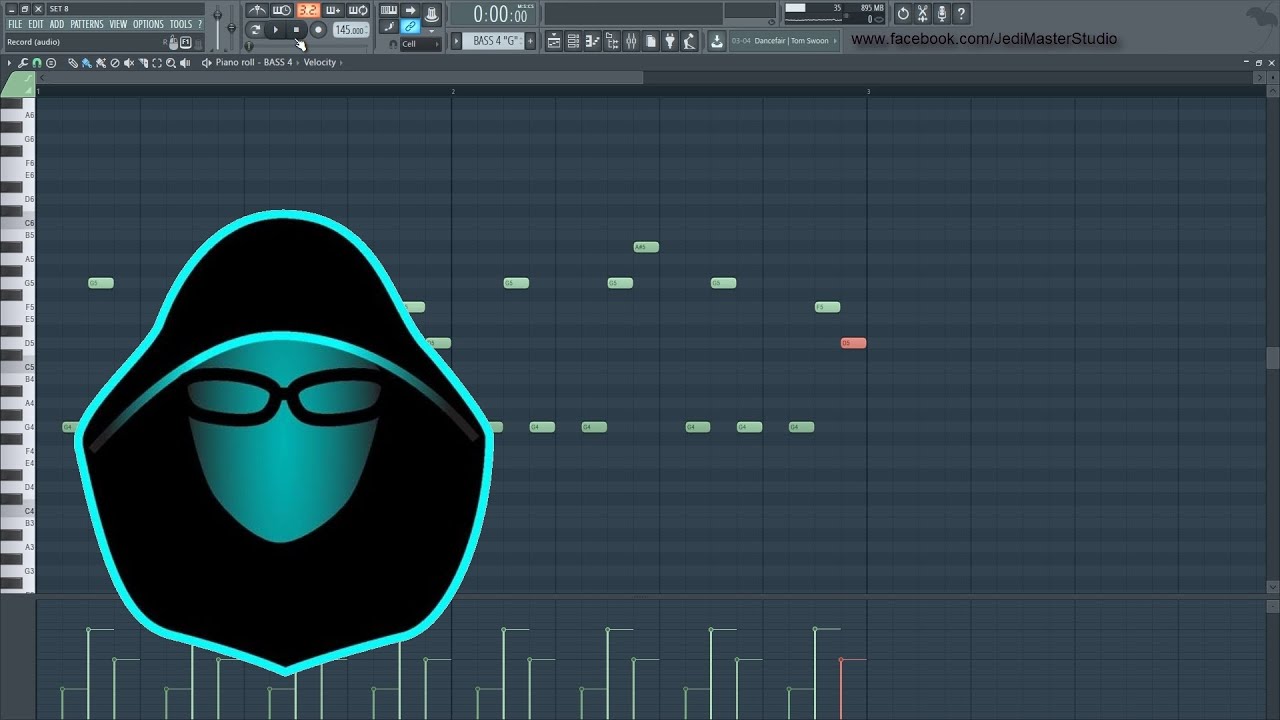Click the A#5 note in piano roll
1280x720 pixels.
click(646, 247)
